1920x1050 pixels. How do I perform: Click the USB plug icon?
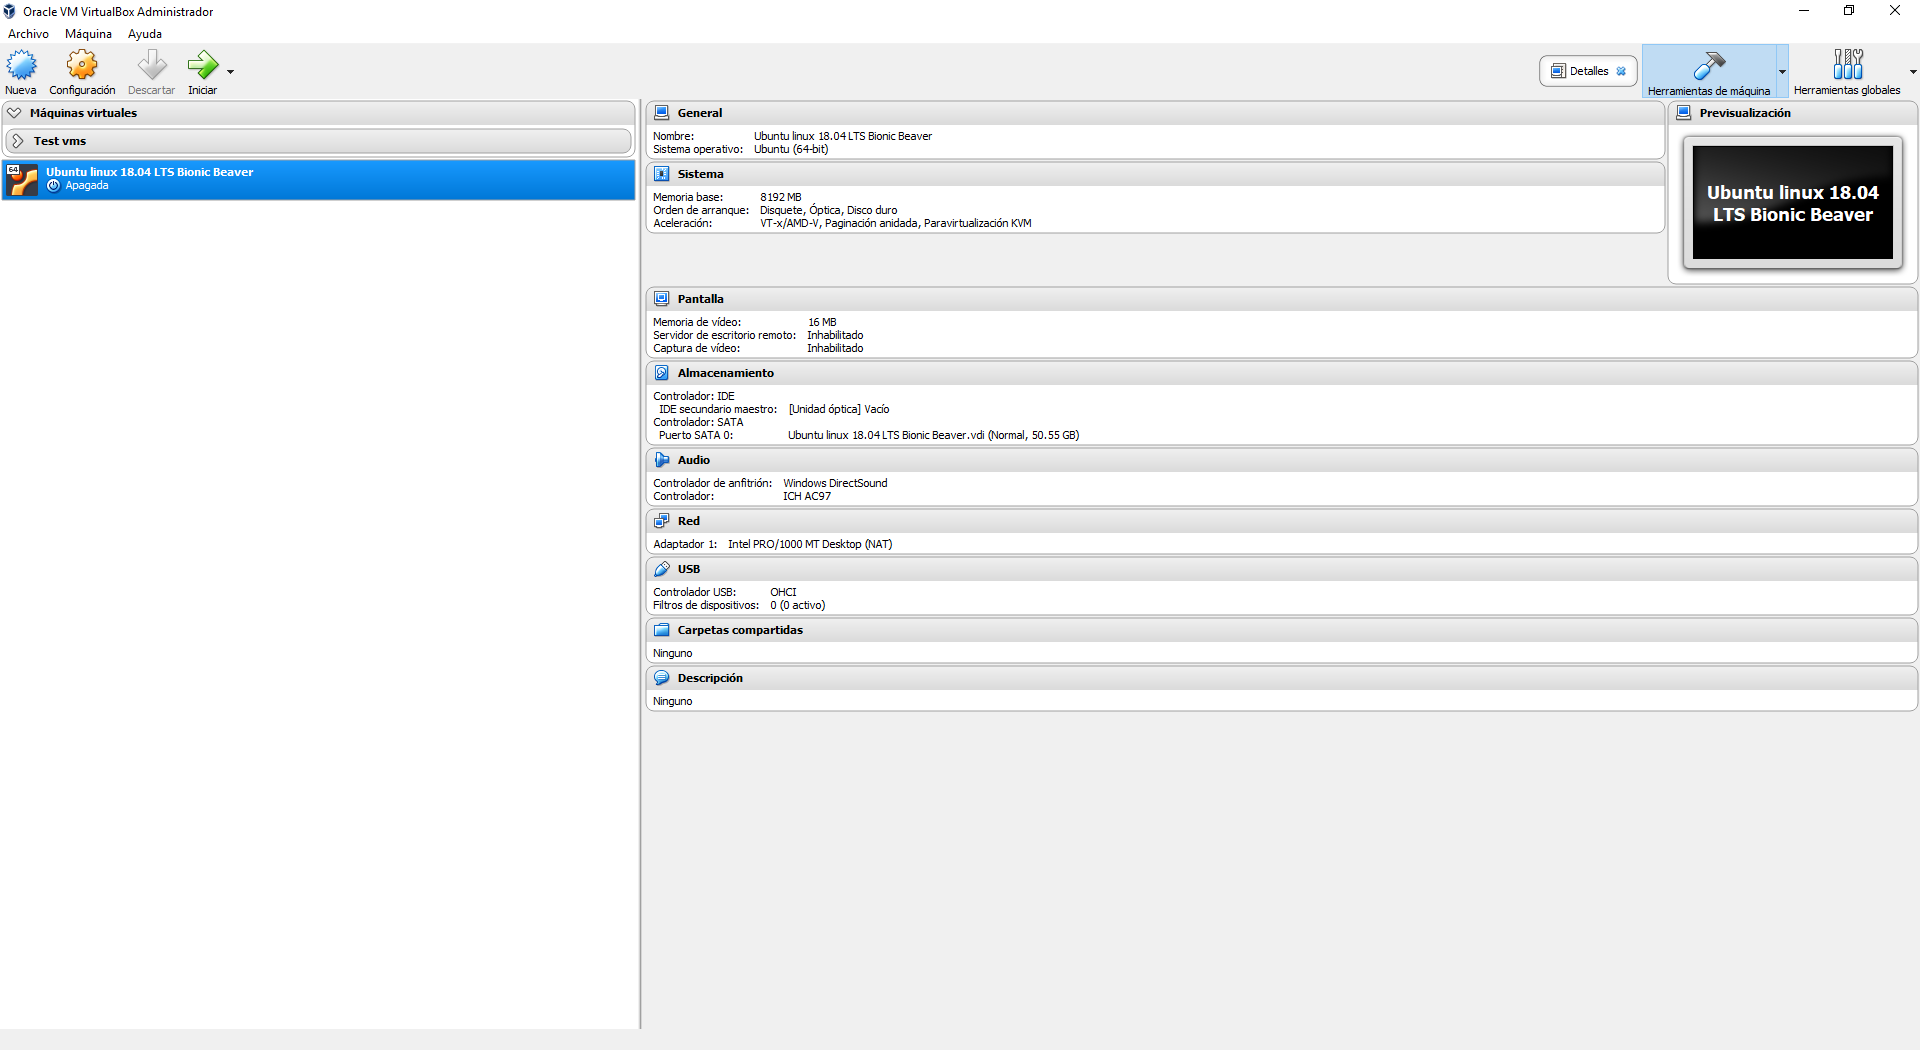661,569
